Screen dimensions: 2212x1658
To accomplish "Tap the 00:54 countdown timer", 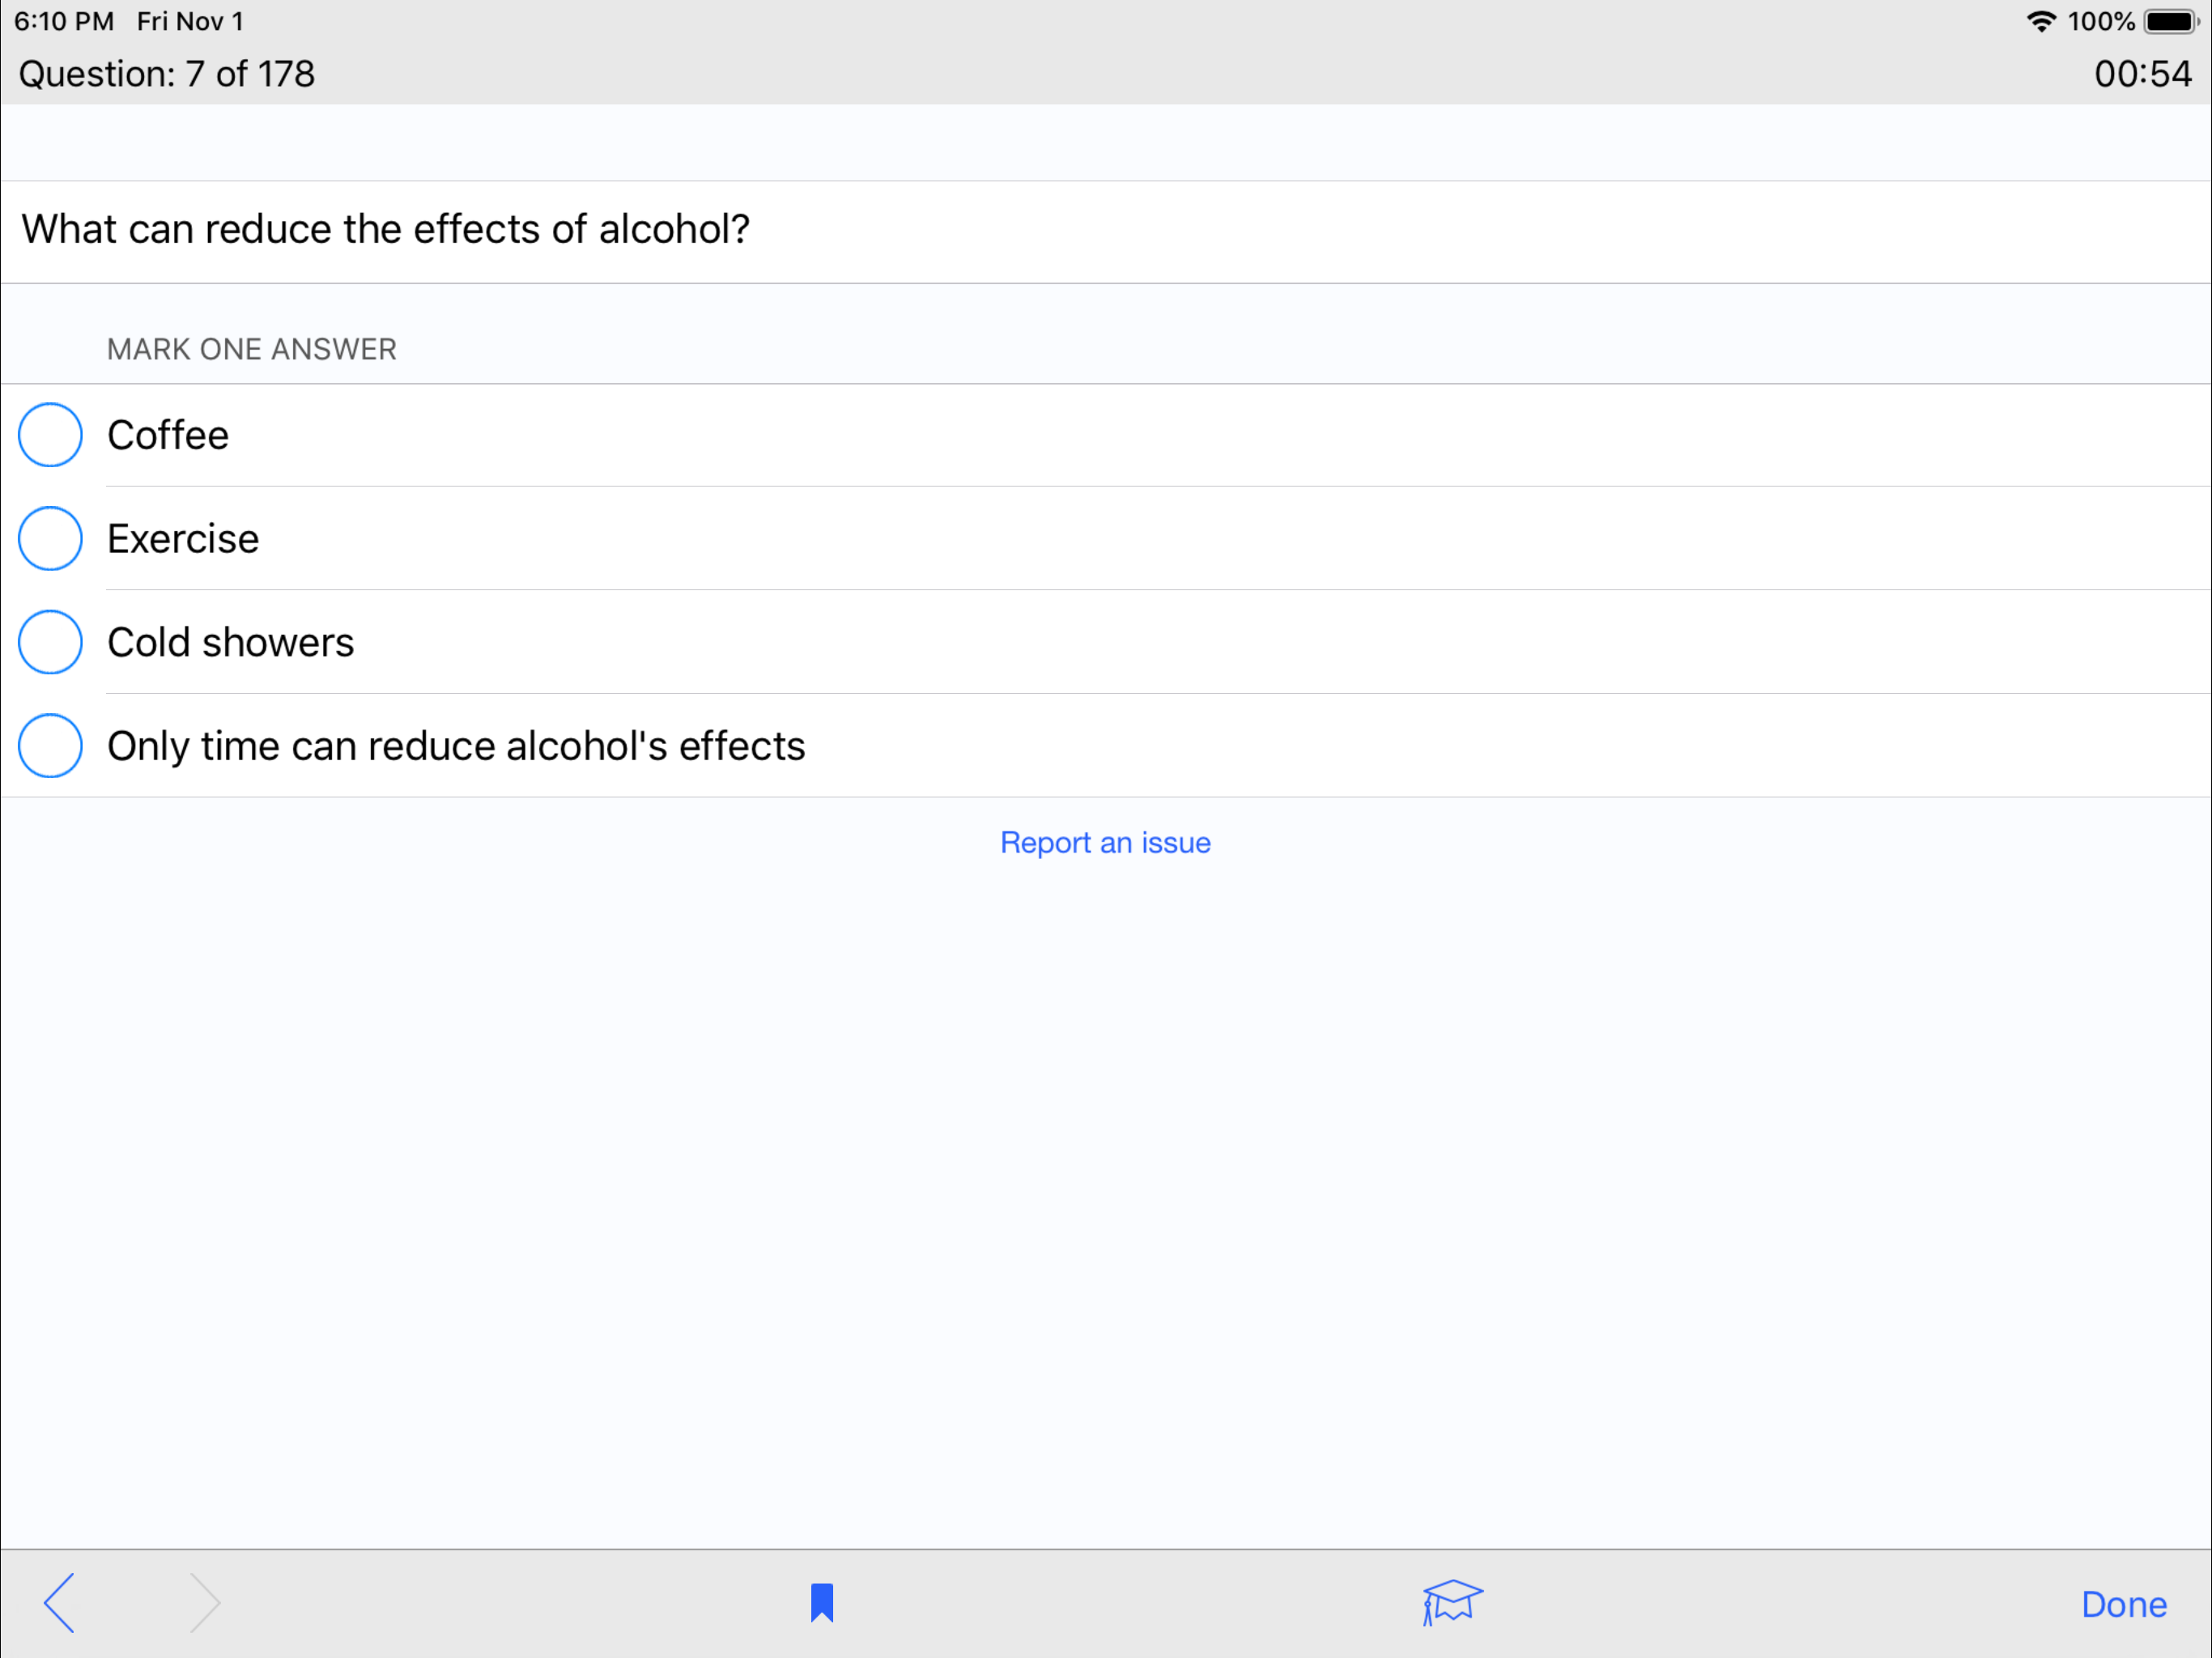I will pyautogui.click(x=2142, y=74).
